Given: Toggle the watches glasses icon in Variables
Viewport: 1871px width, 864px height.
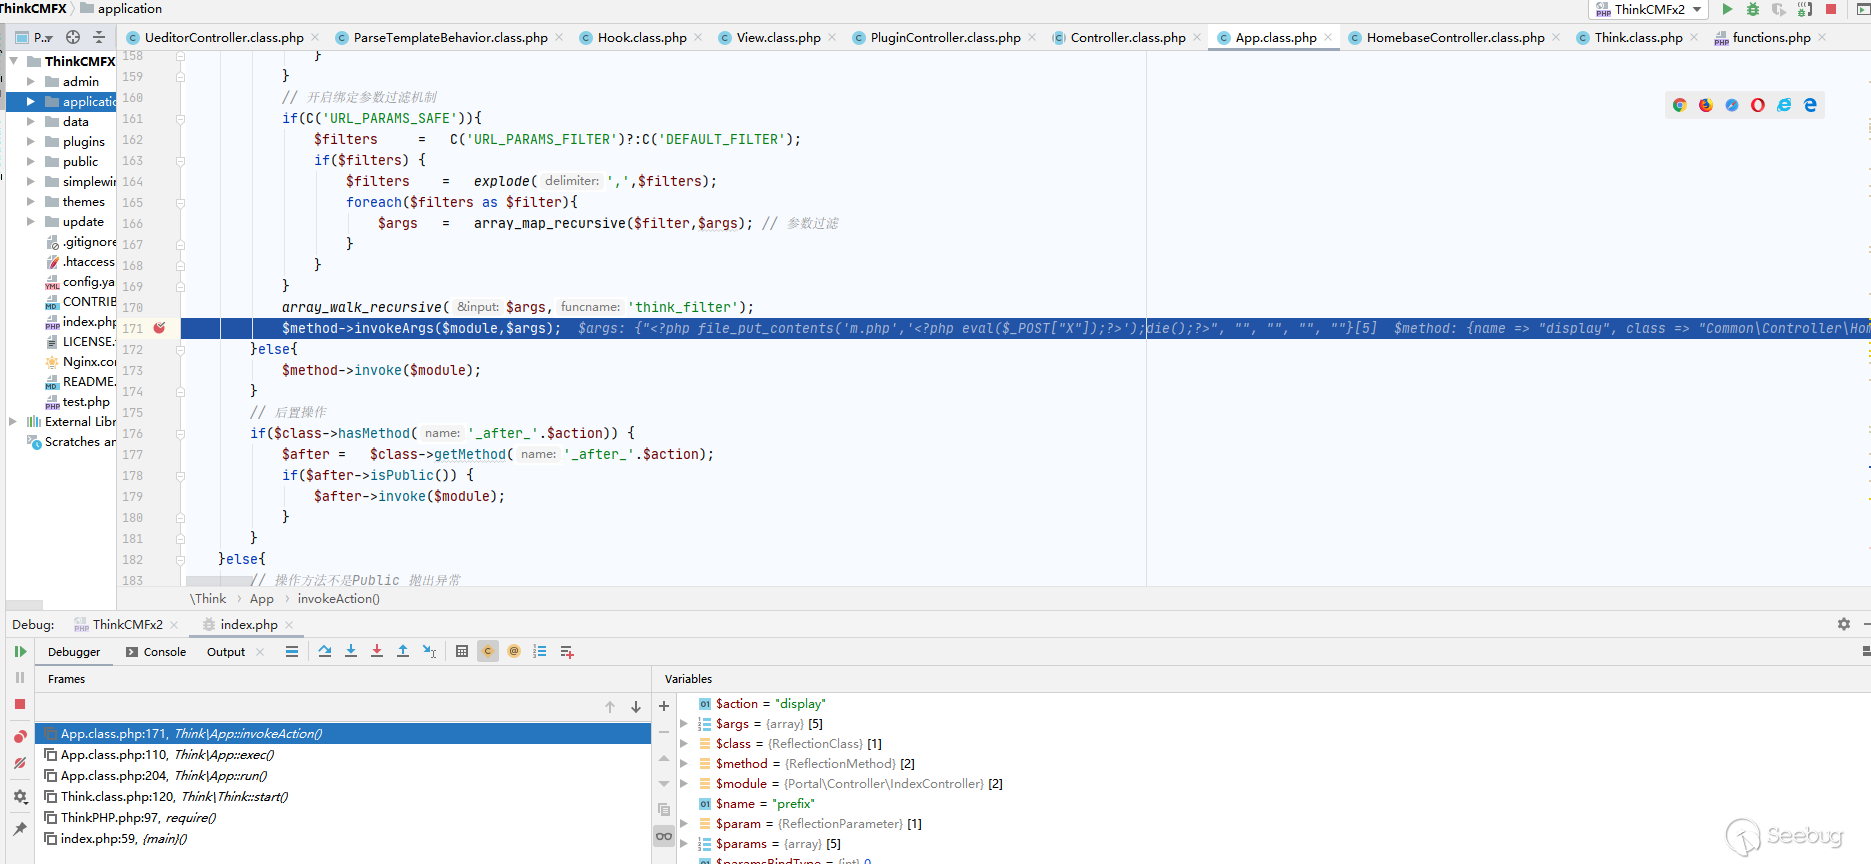Looking at the screenshot, I should [664, 836].
